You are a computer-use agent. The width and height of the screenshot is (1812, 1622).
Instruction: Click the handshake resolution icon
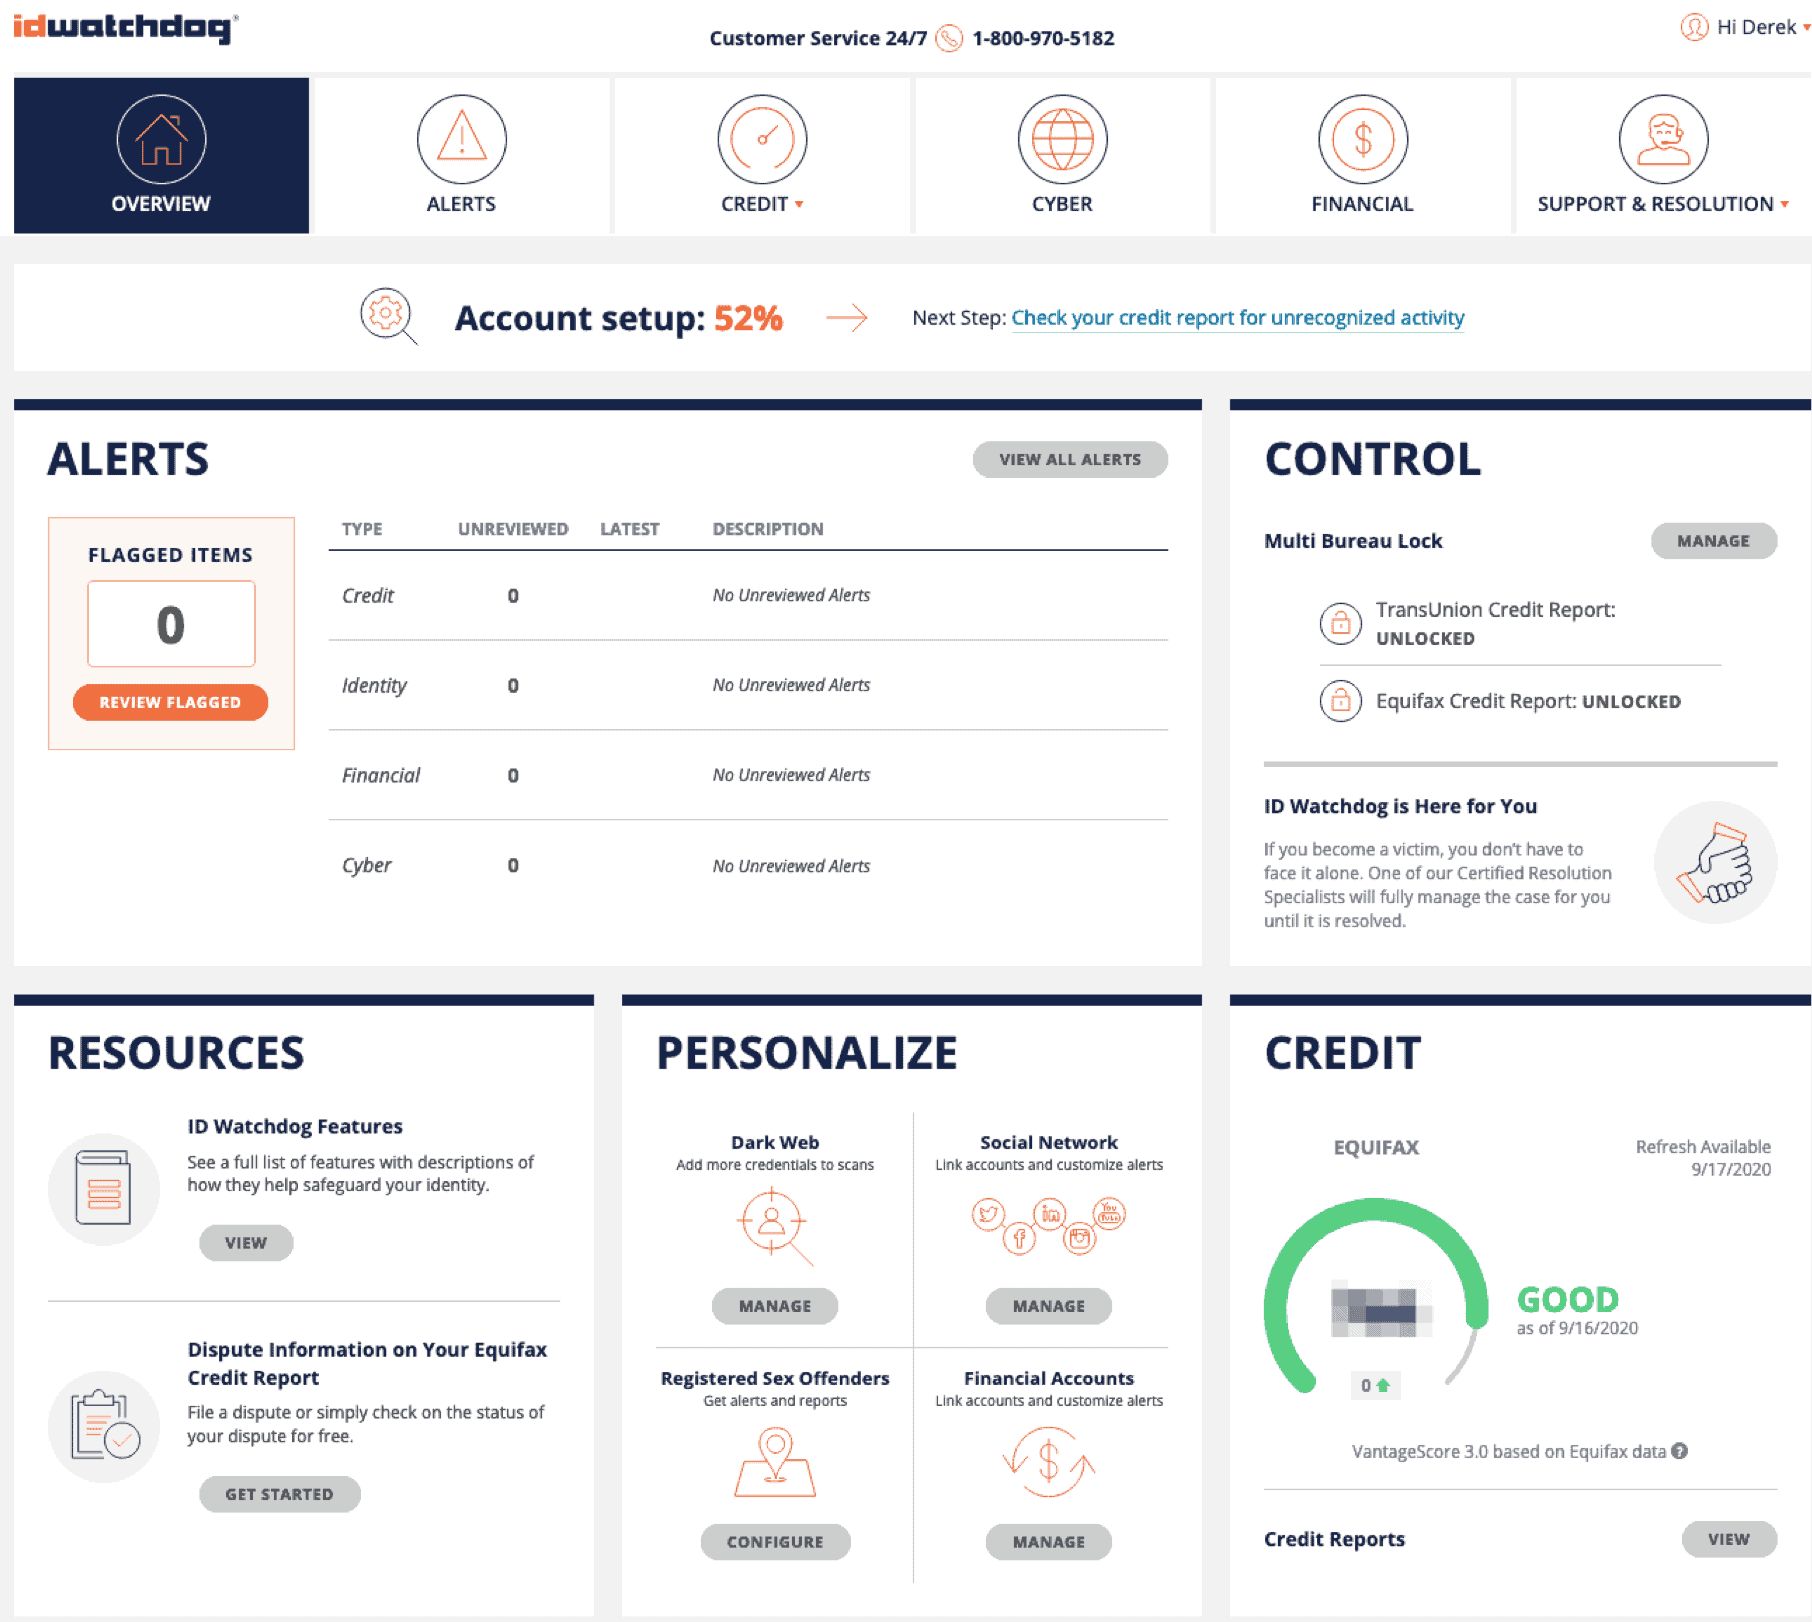tap(1716, 862)
